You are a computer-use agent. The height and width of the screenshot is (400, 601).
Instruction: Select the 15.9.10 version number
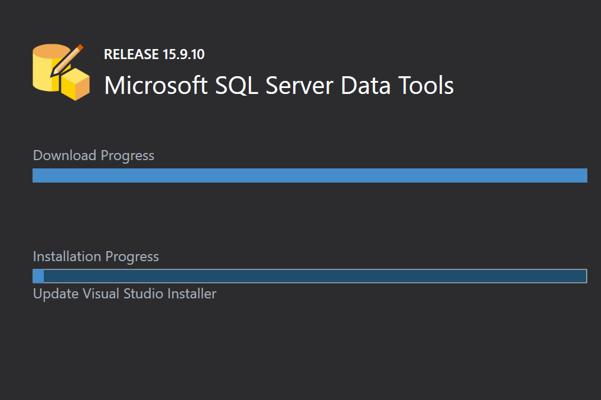click(x=184, y=54)
